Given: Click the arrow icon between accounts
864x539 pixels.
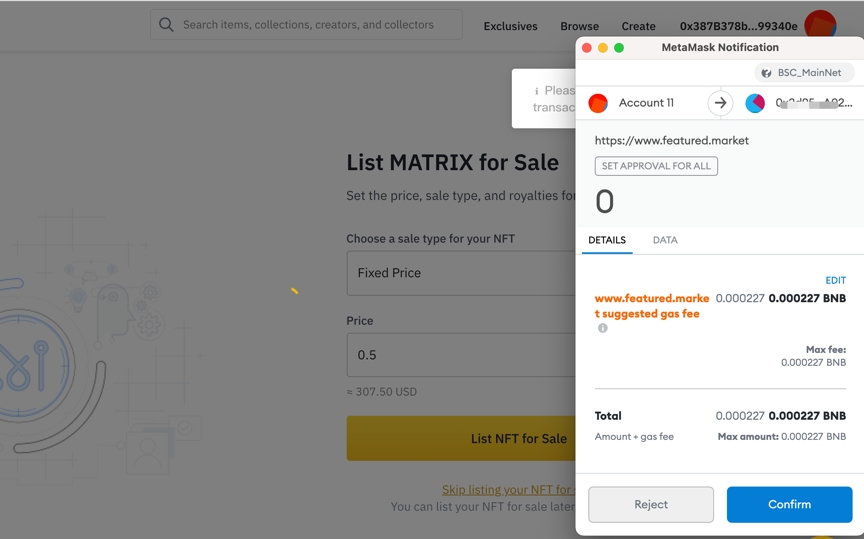Looking at the screenshot, I should point(720,103).
